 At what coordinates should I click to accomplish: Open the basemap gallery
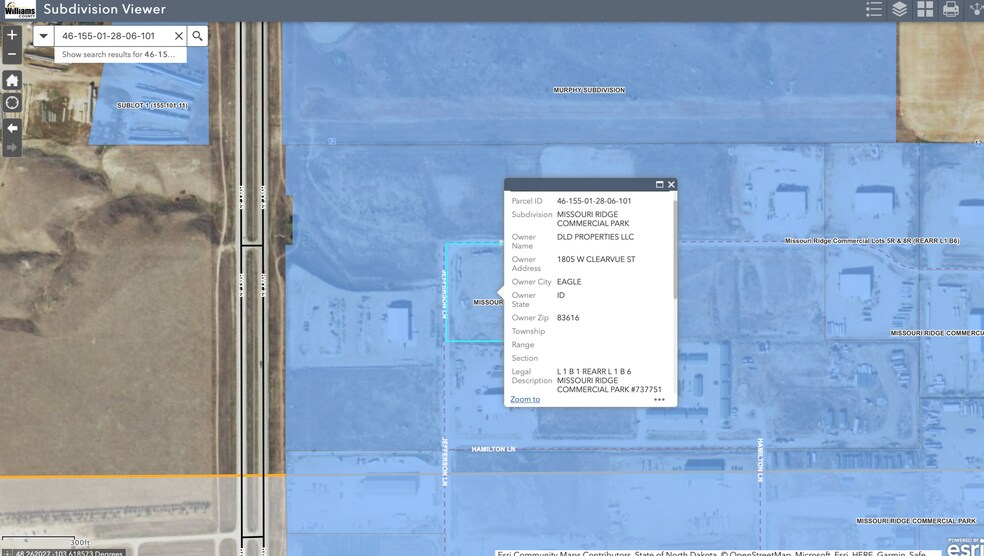point(925,9)
